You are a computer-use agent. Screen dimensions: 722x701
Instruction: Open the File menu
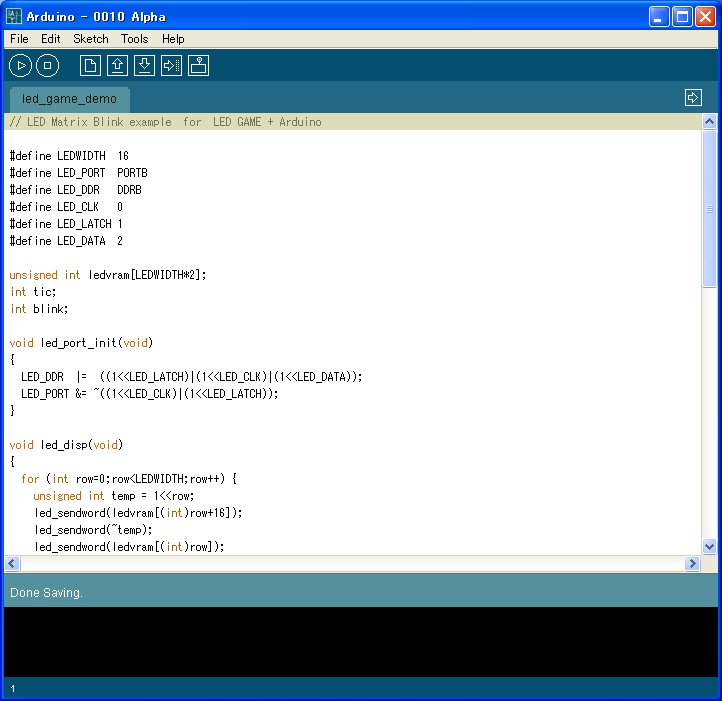coord(19,39)
